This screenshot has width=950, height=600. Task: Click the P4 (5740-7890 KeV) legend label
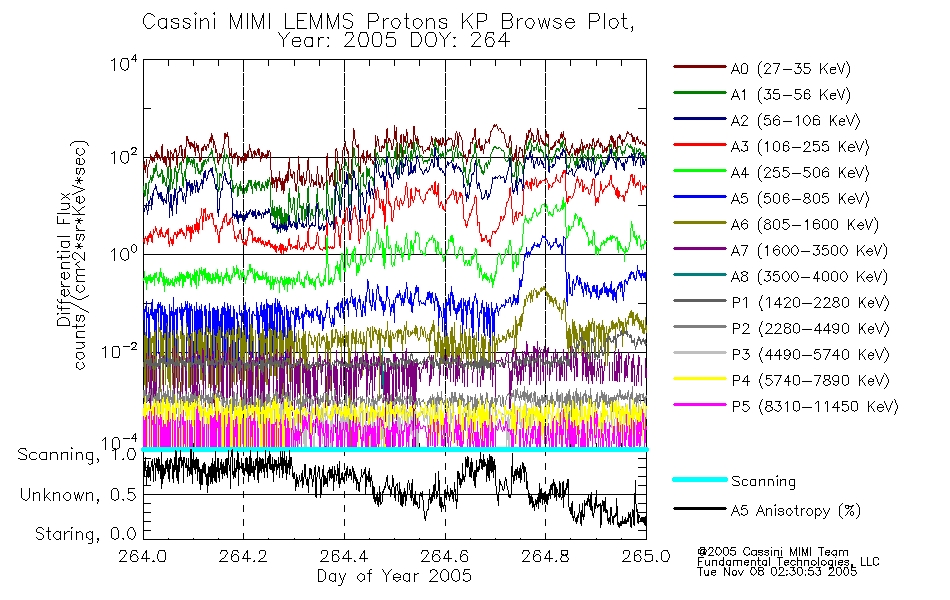coord(810,381)
